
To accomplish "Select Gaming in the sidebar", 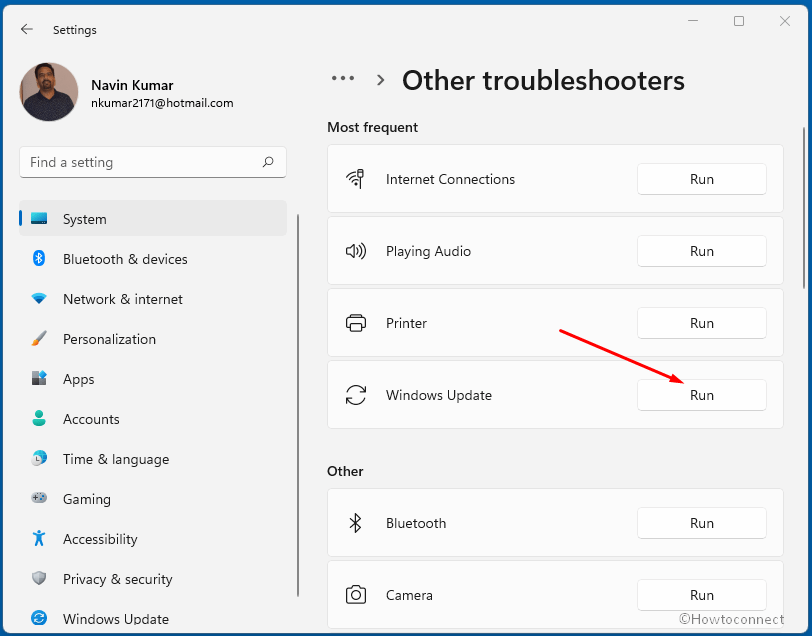I will coord(153,499).
